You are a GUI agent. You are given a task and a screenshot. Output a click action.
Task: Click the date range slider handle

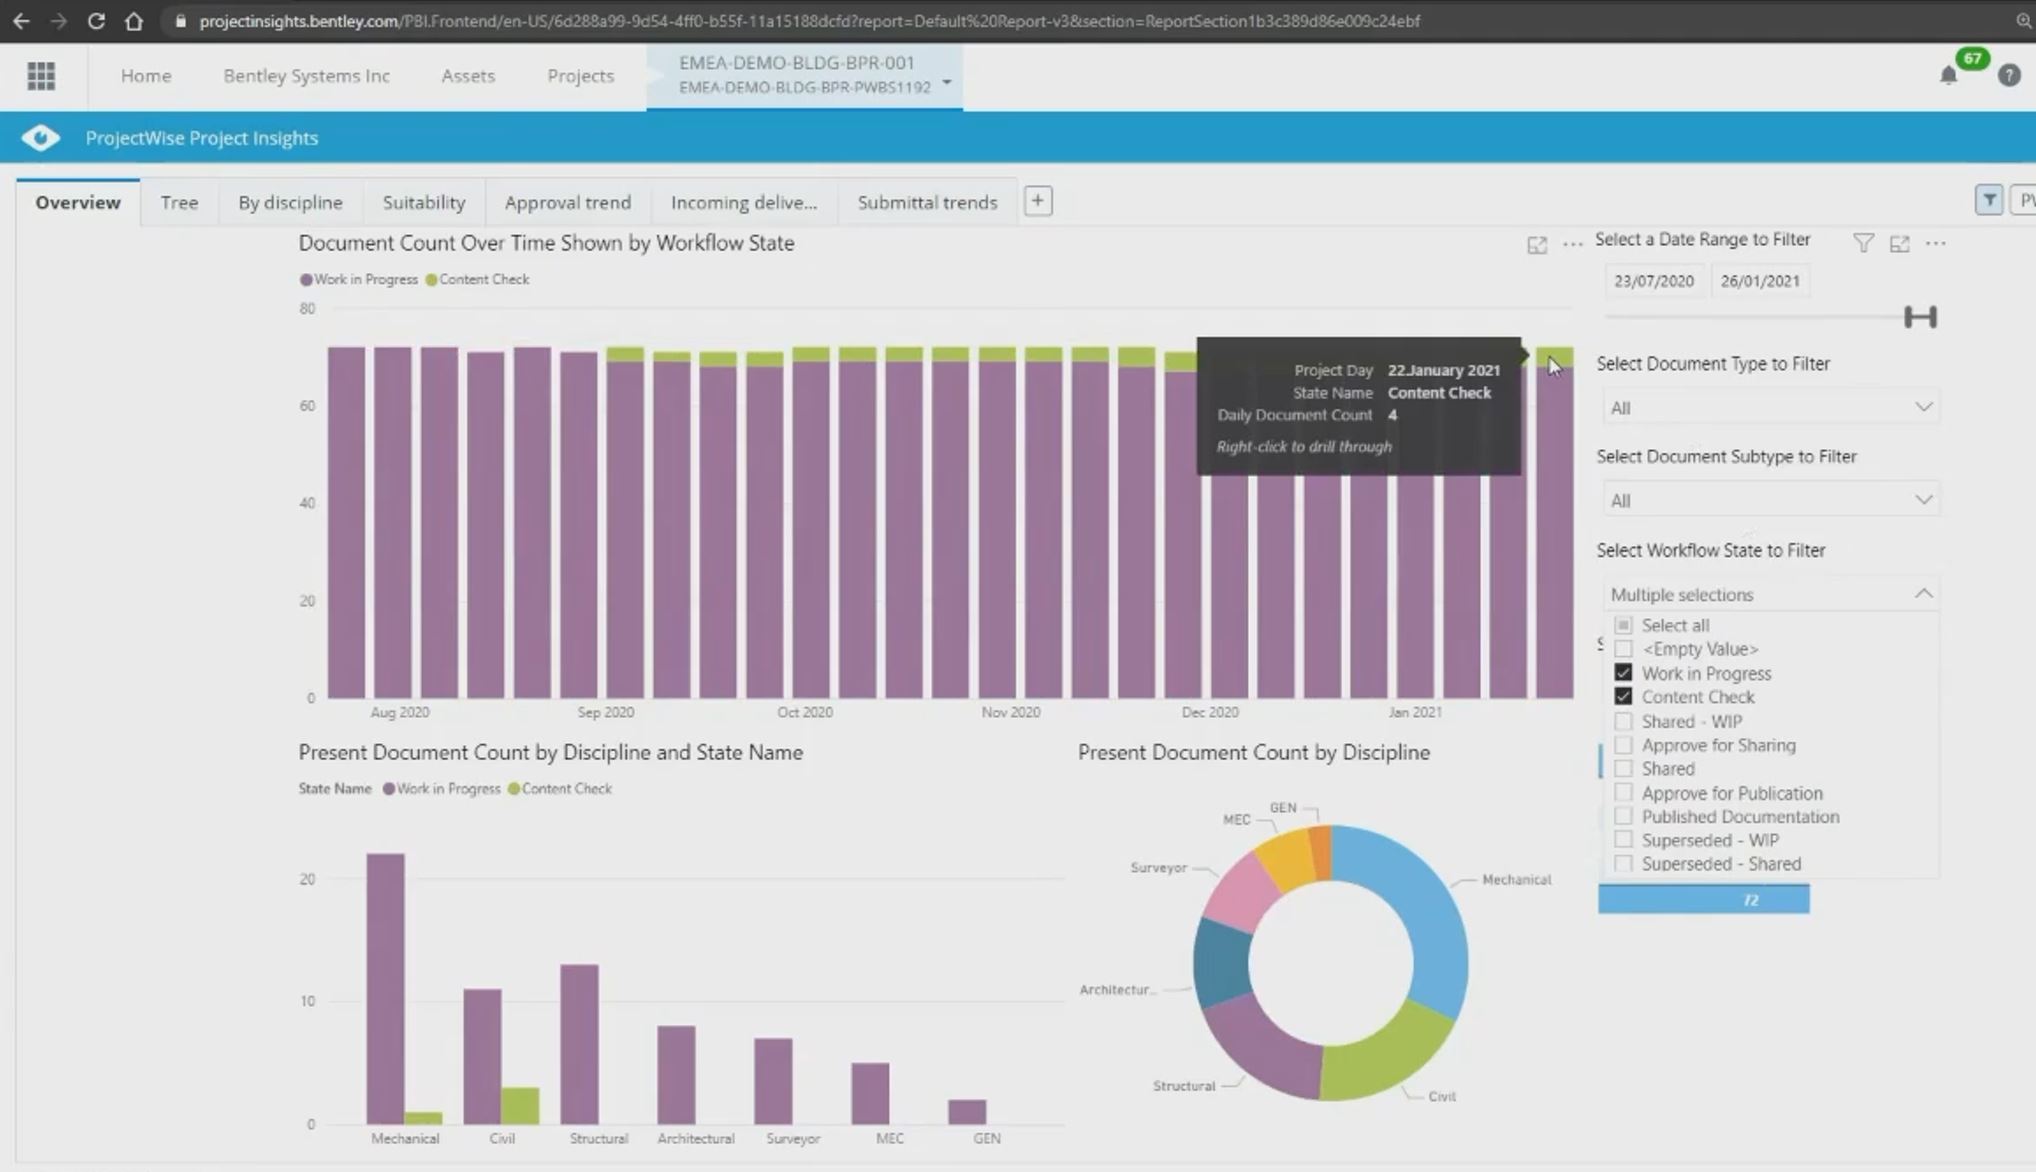(x=1919, y=317)
